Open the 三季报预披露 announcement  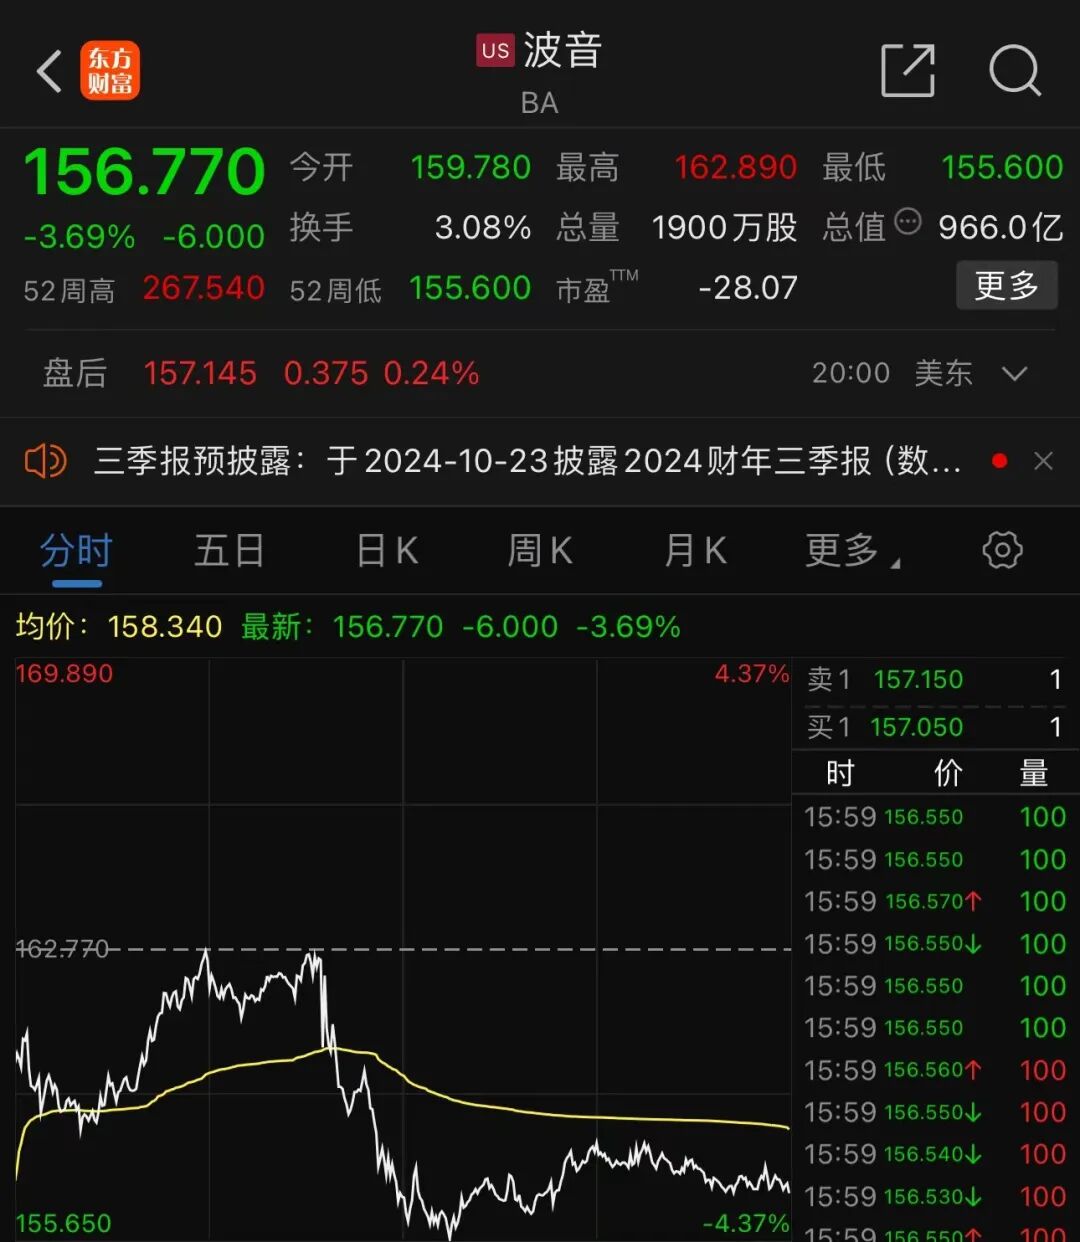(x=528, y=461)
